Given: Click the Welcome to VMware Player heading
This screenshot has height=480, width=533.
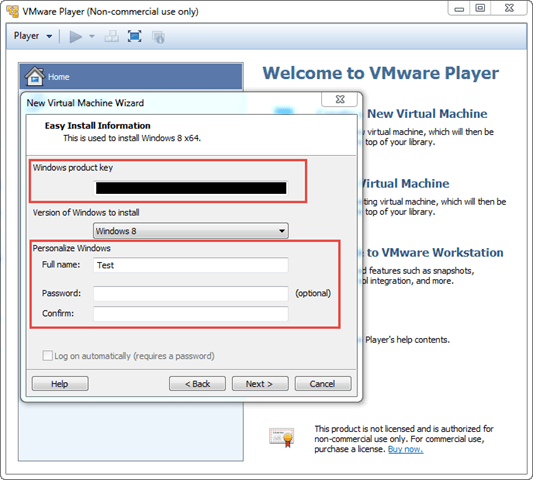Looking at the screenshot, I should [x=380, y=73].
